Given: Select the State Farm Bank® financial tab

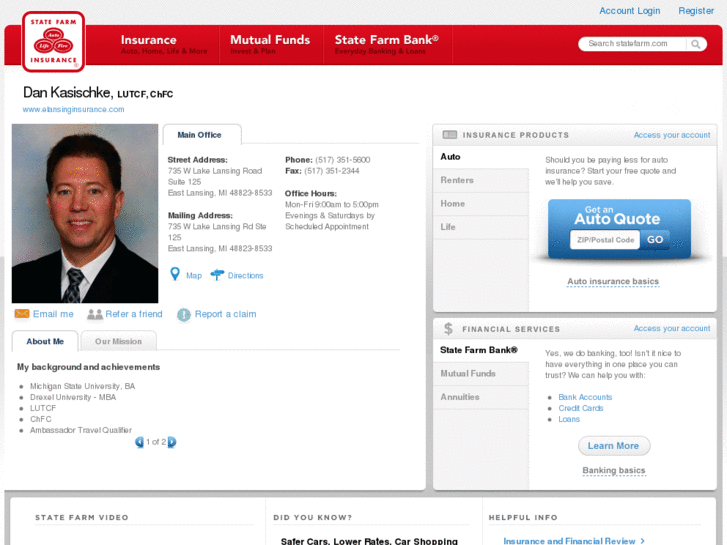Looking at the screenshot, I should [481, 350].
